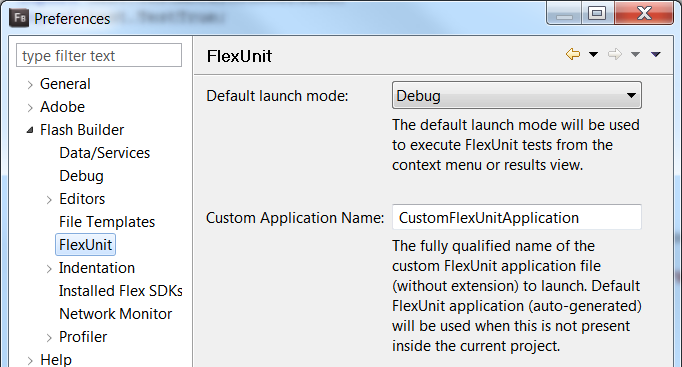
Task: Click the yellow back navigation arrow
Action: coord(573,54)
